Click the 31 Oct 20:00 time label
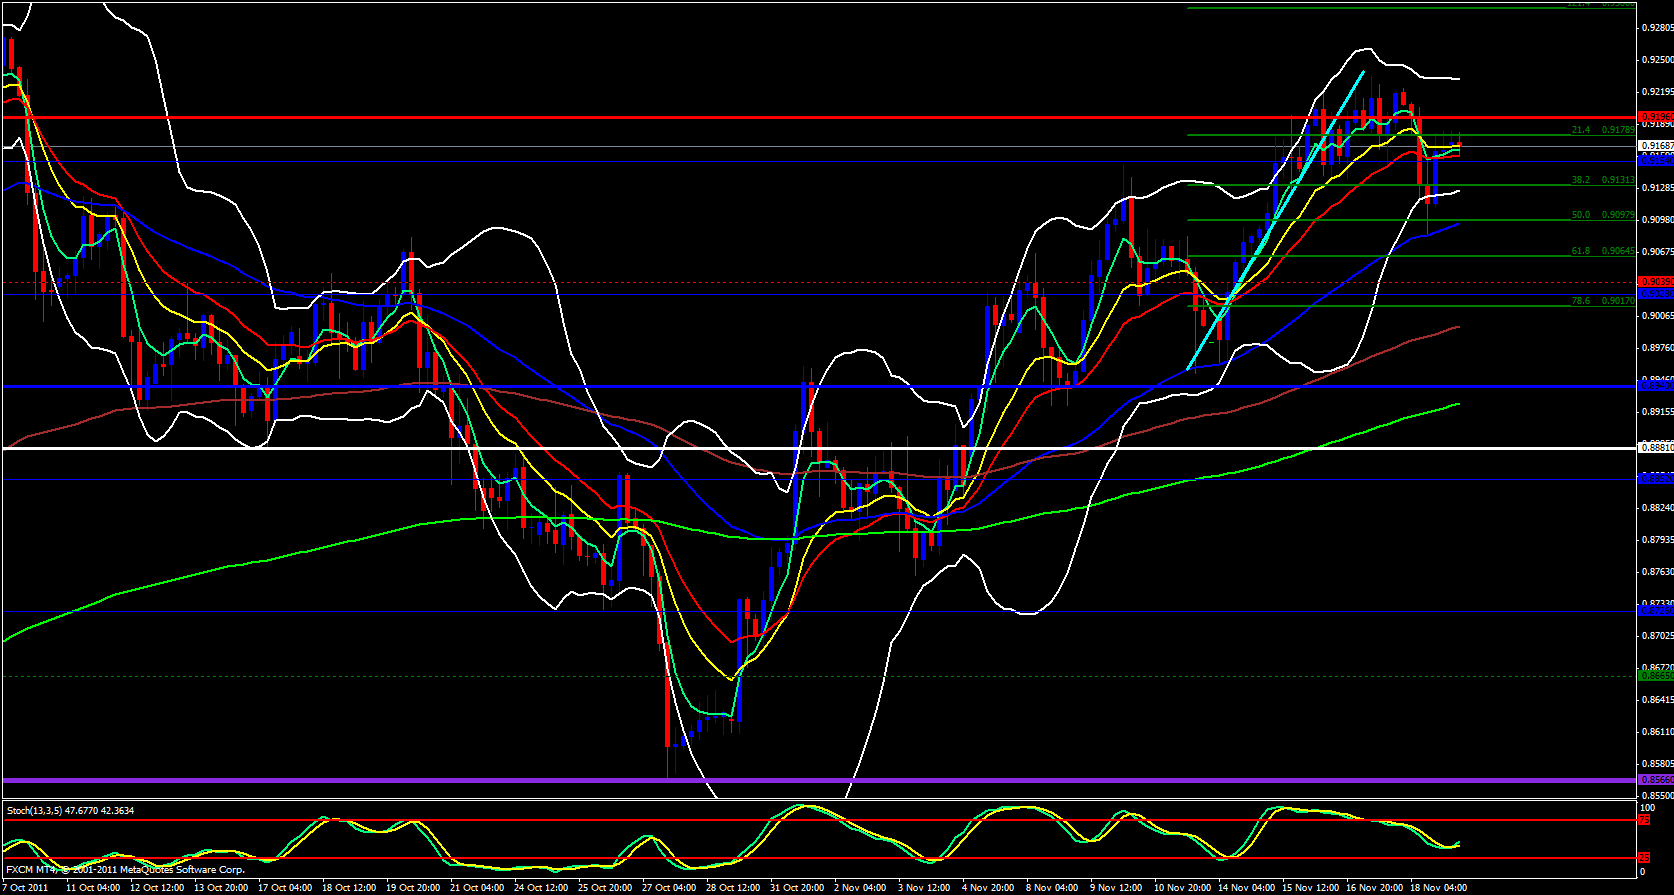The height and width of the screenshot is (895, 1674). [797, 887]
